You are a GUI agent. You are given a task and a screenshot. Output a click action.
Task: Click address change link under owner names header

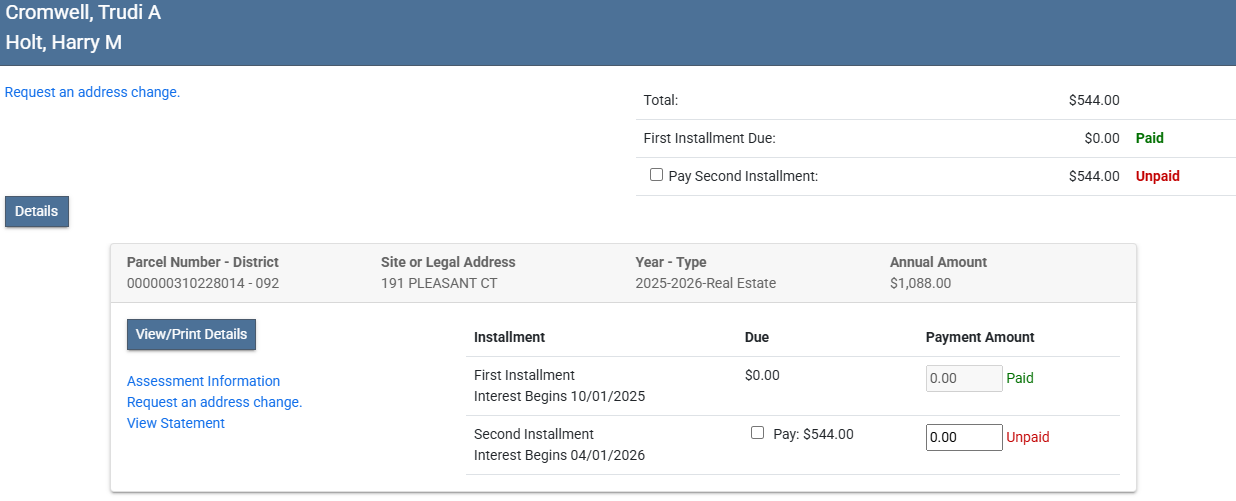pos(92,92)
